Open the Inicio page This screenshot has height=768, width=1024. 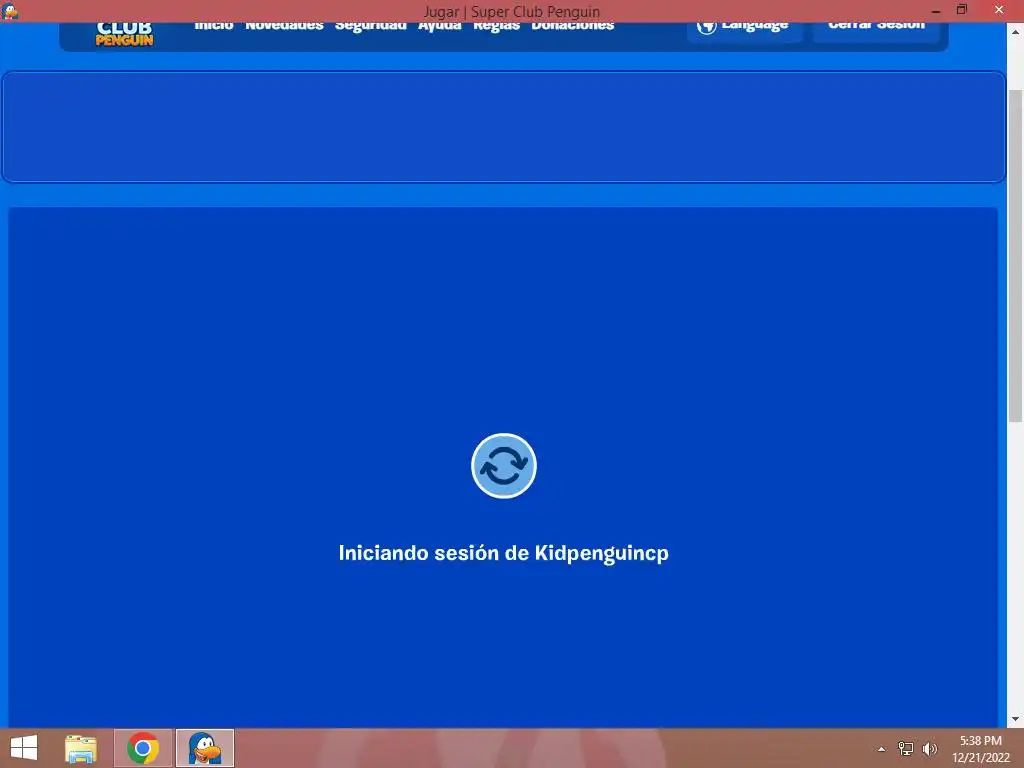point(214,27)
